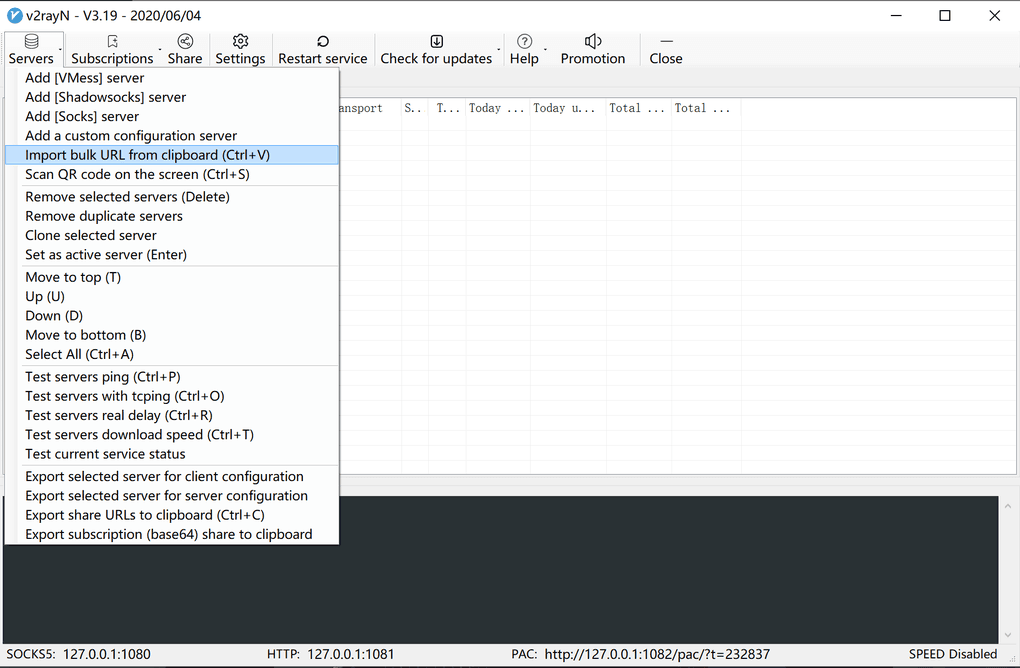Screen dimensions: 1020x668
Task: Select Scan QR code on the screen
Action: pyautogui.click(x=172, y=174)
